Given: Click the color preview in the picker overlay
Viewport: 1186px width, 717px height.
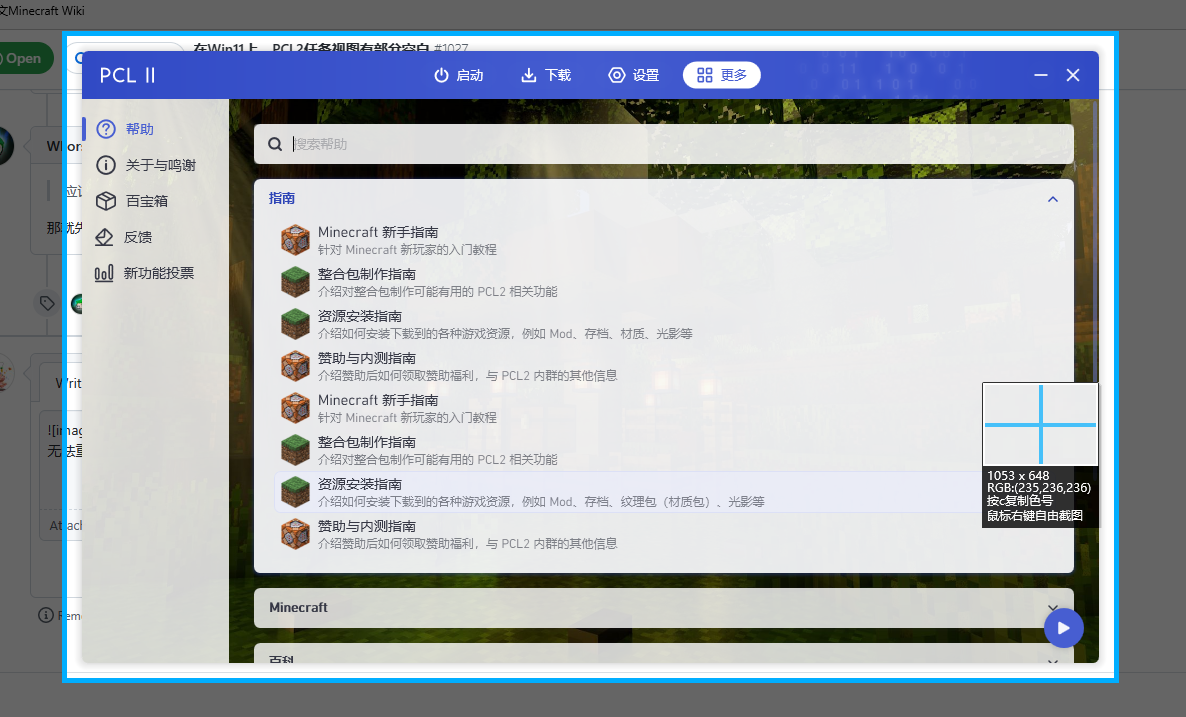Looking at the screenshot, I should (1040, 424).
